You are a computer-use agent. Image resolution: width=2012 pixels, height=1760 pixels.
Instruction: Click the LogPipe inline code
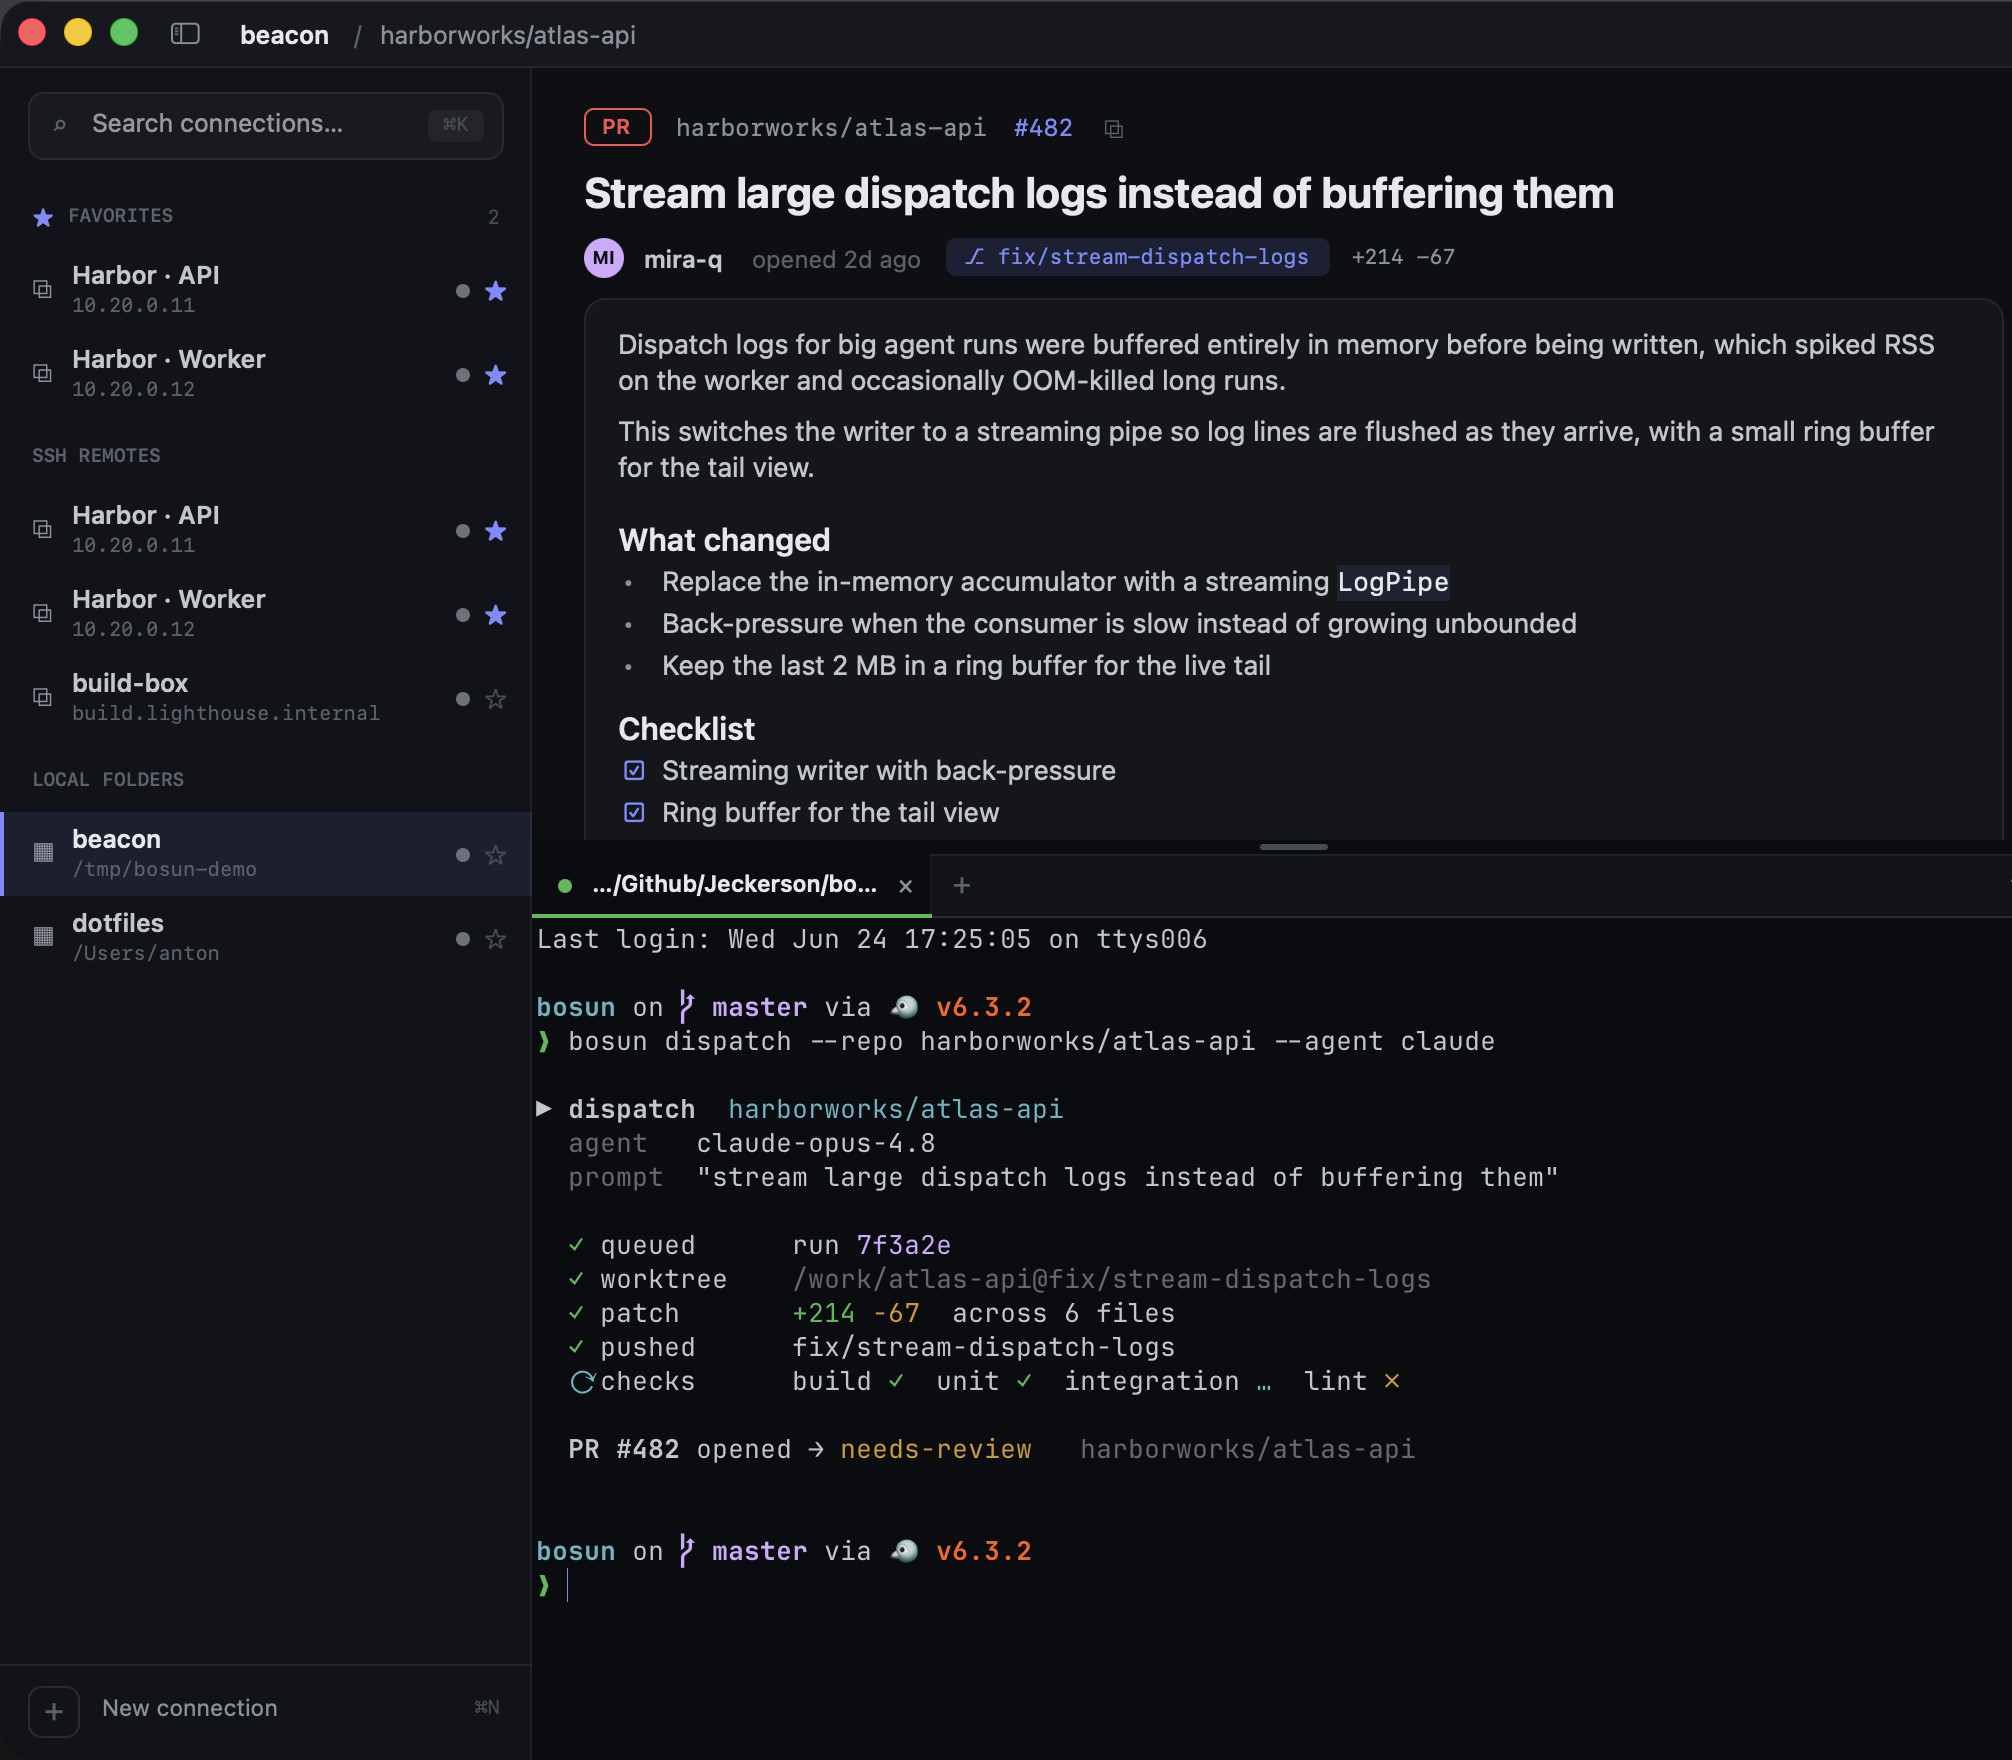pyautogui.click(x=1393, y=582)
